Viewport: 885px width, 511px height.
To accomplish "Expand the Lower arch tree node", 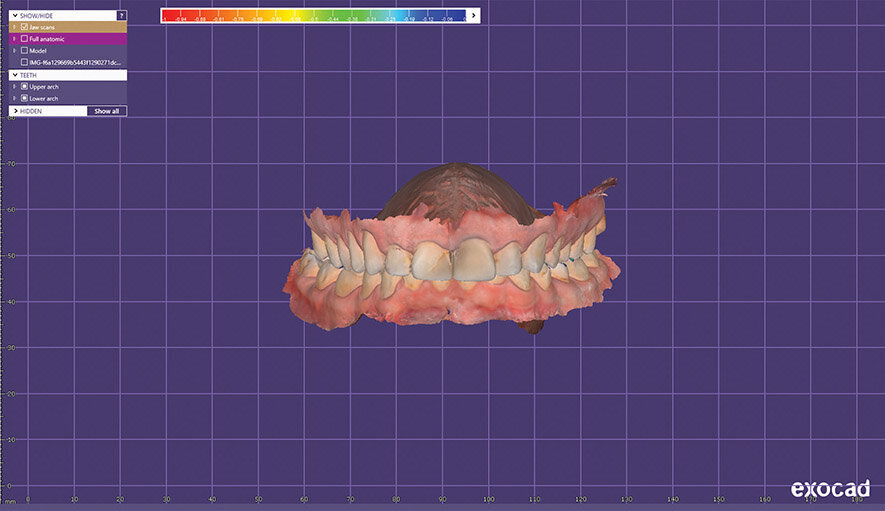I will (14, 99).
